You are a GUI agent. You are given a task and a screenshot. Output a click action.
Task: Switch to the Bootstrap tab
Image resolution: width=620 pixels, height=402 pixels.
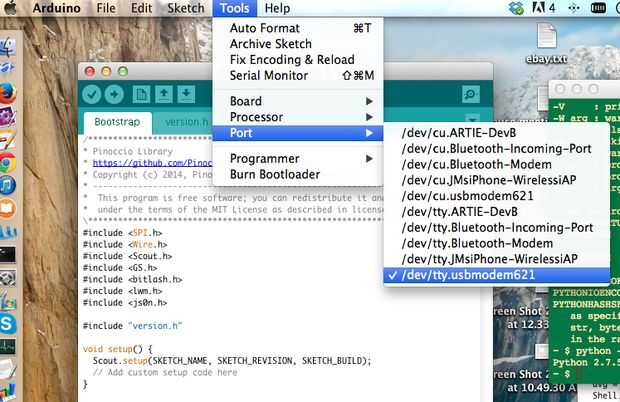click(x=117, y=122)
